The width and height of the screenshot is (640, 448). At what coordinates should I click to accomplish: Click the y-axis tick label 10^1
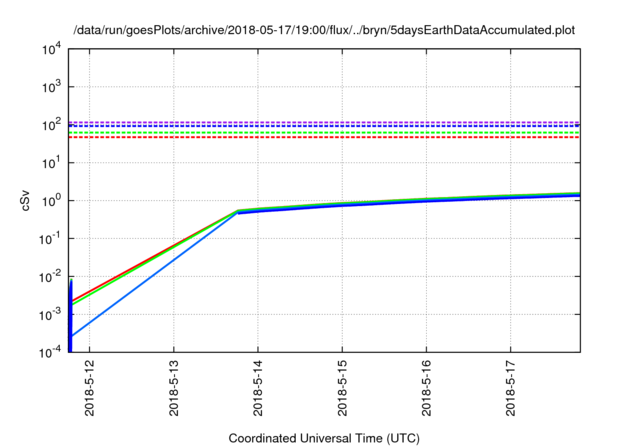click(x=51, y=163)
